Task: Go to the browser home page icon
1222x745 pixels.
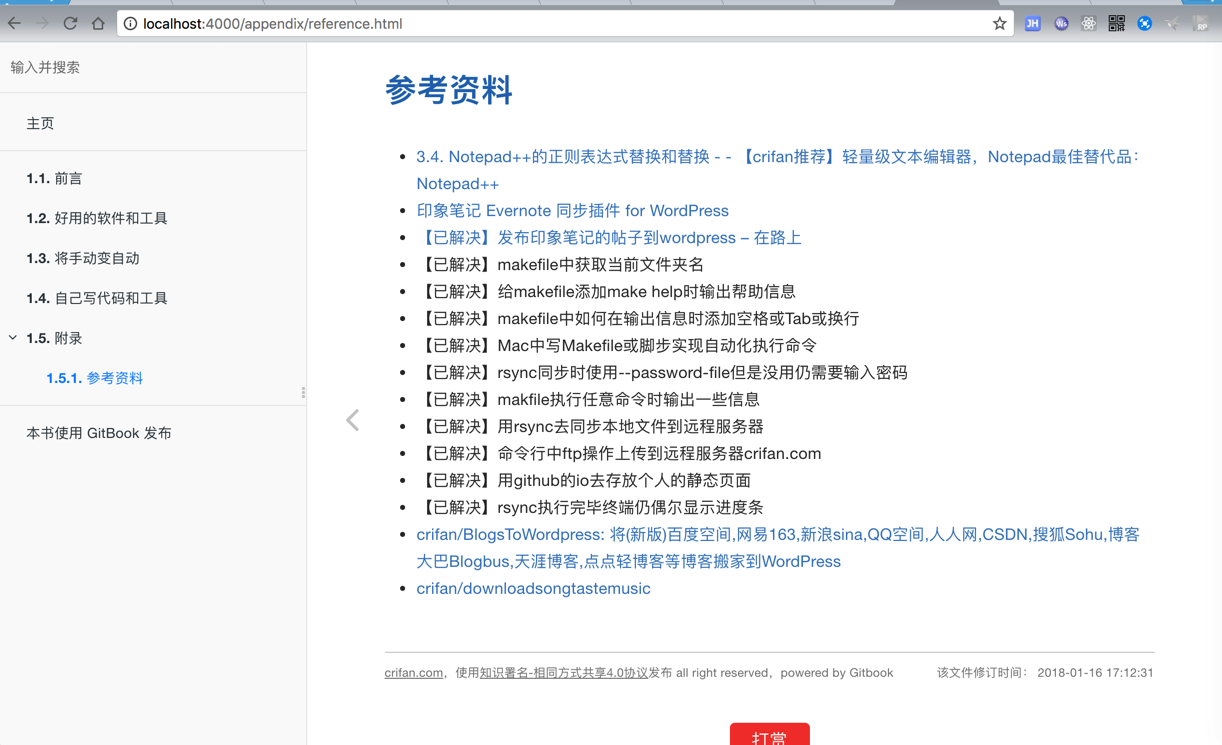Action: coord(98,23)
